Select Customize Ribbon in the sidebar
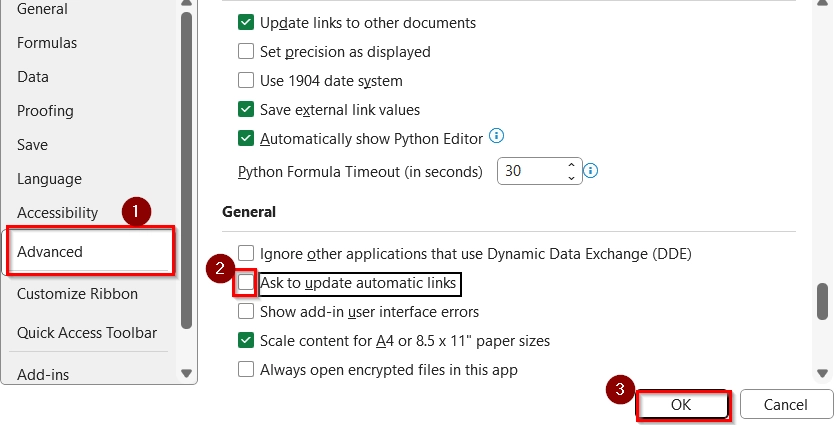The image size is (837, 425). point(77,294)
